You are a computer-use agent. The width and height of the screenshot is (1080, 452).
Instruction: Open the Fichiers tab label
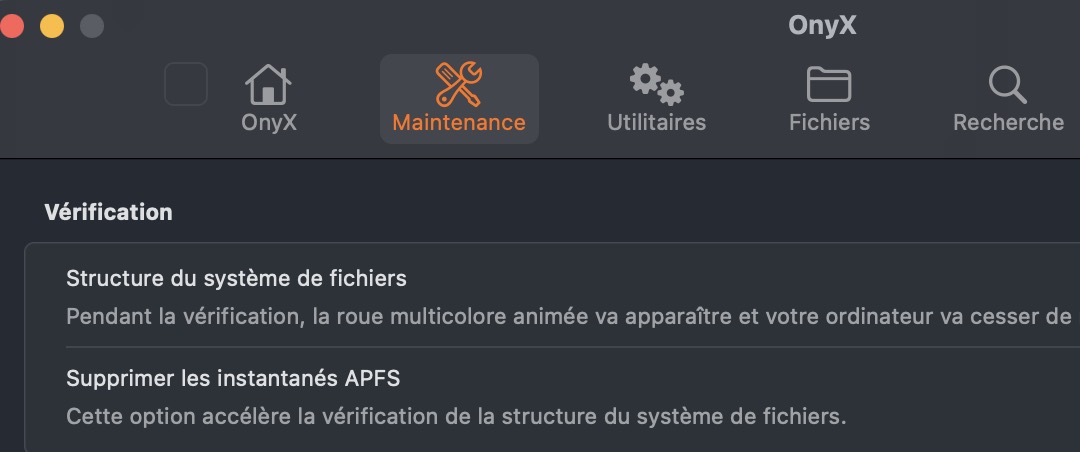click(x=829, y=122)
